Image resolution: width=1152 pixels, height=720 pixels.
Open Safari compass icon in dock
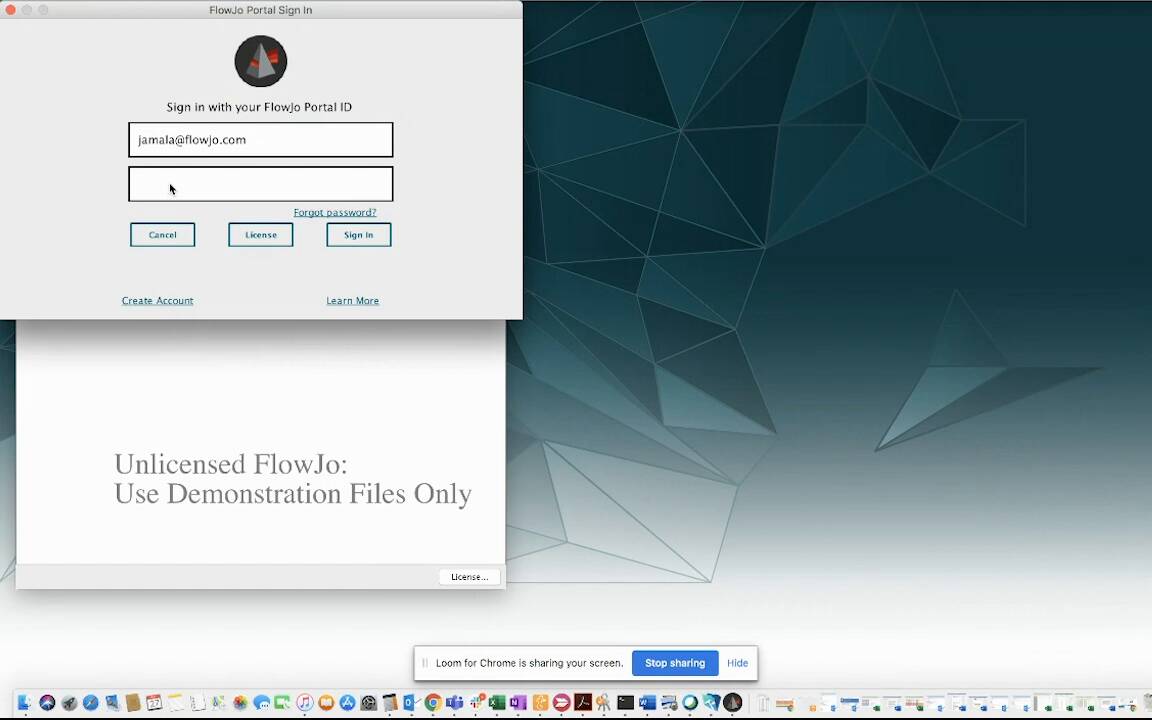90,702
